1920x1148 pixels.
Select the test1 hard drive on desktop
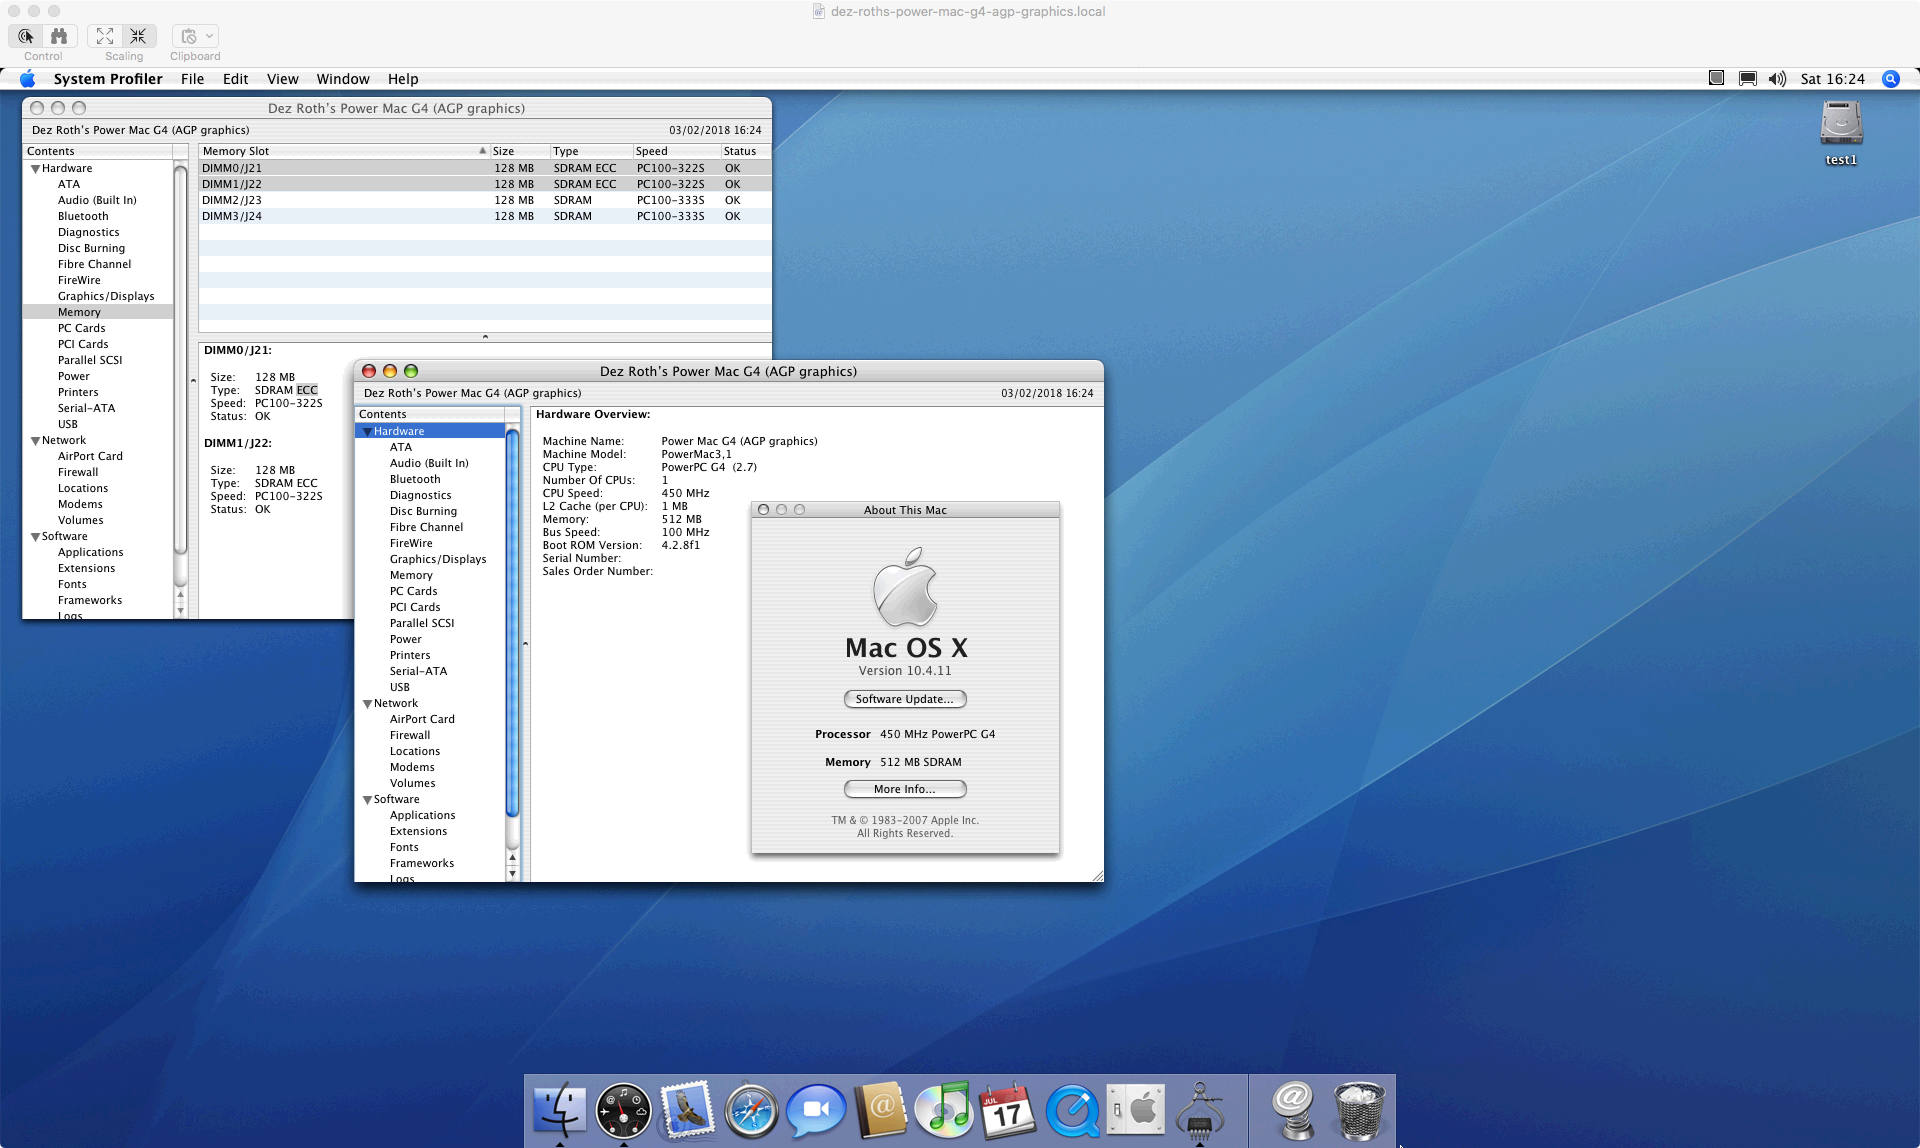tap(1841, 133)
